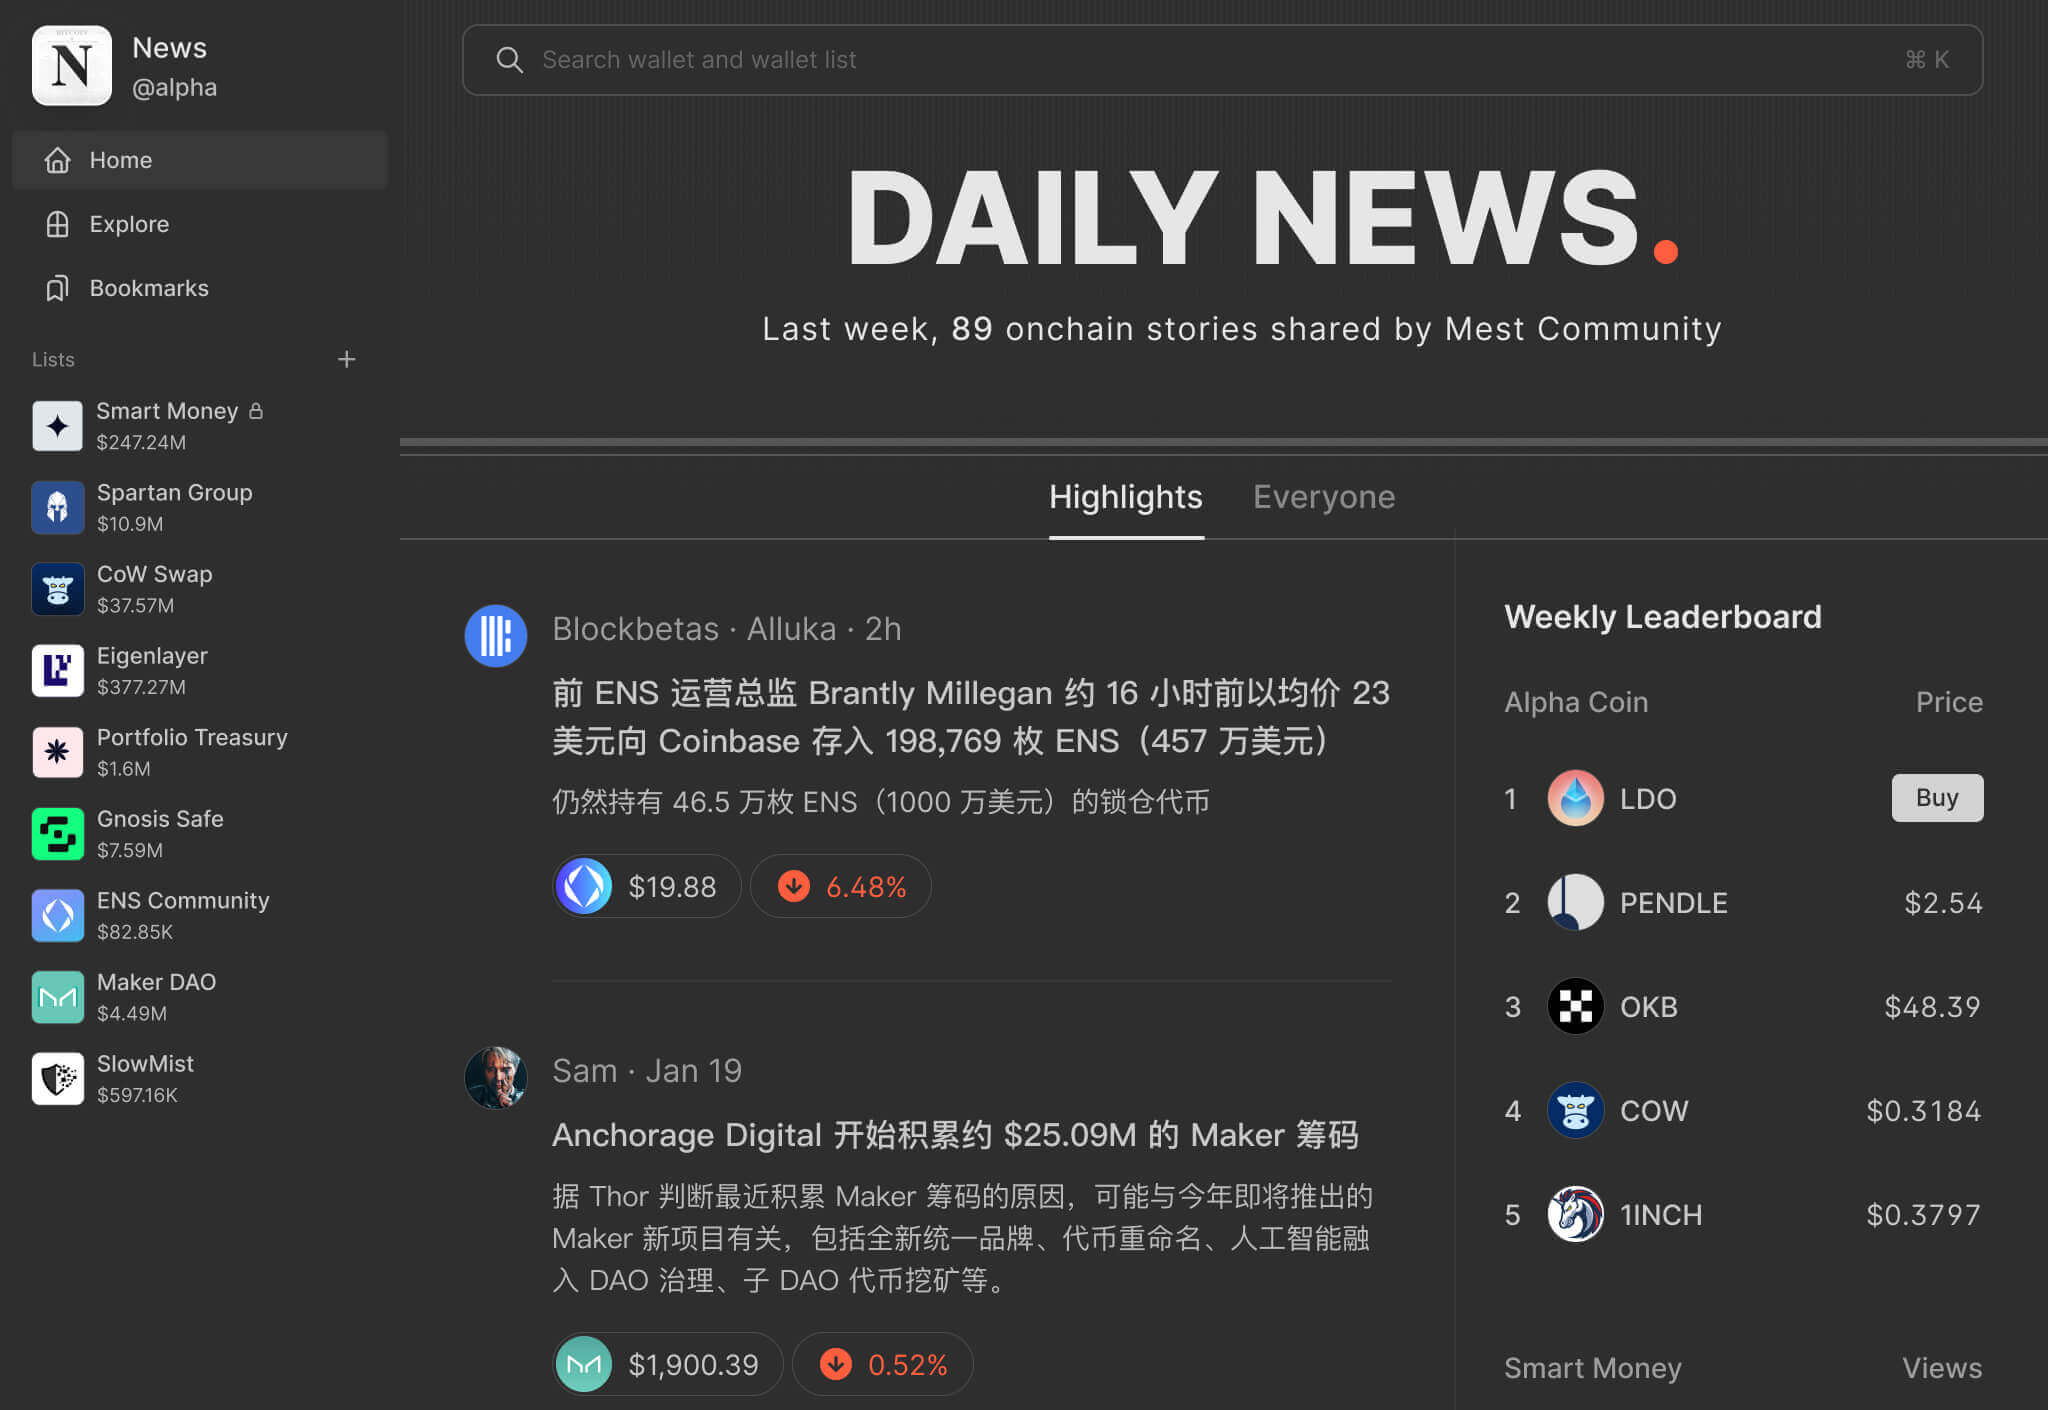This screenshot has height=1410, width=2048.
Task: Open the Gnosis Safe list icon
Action: click(58, 833)
